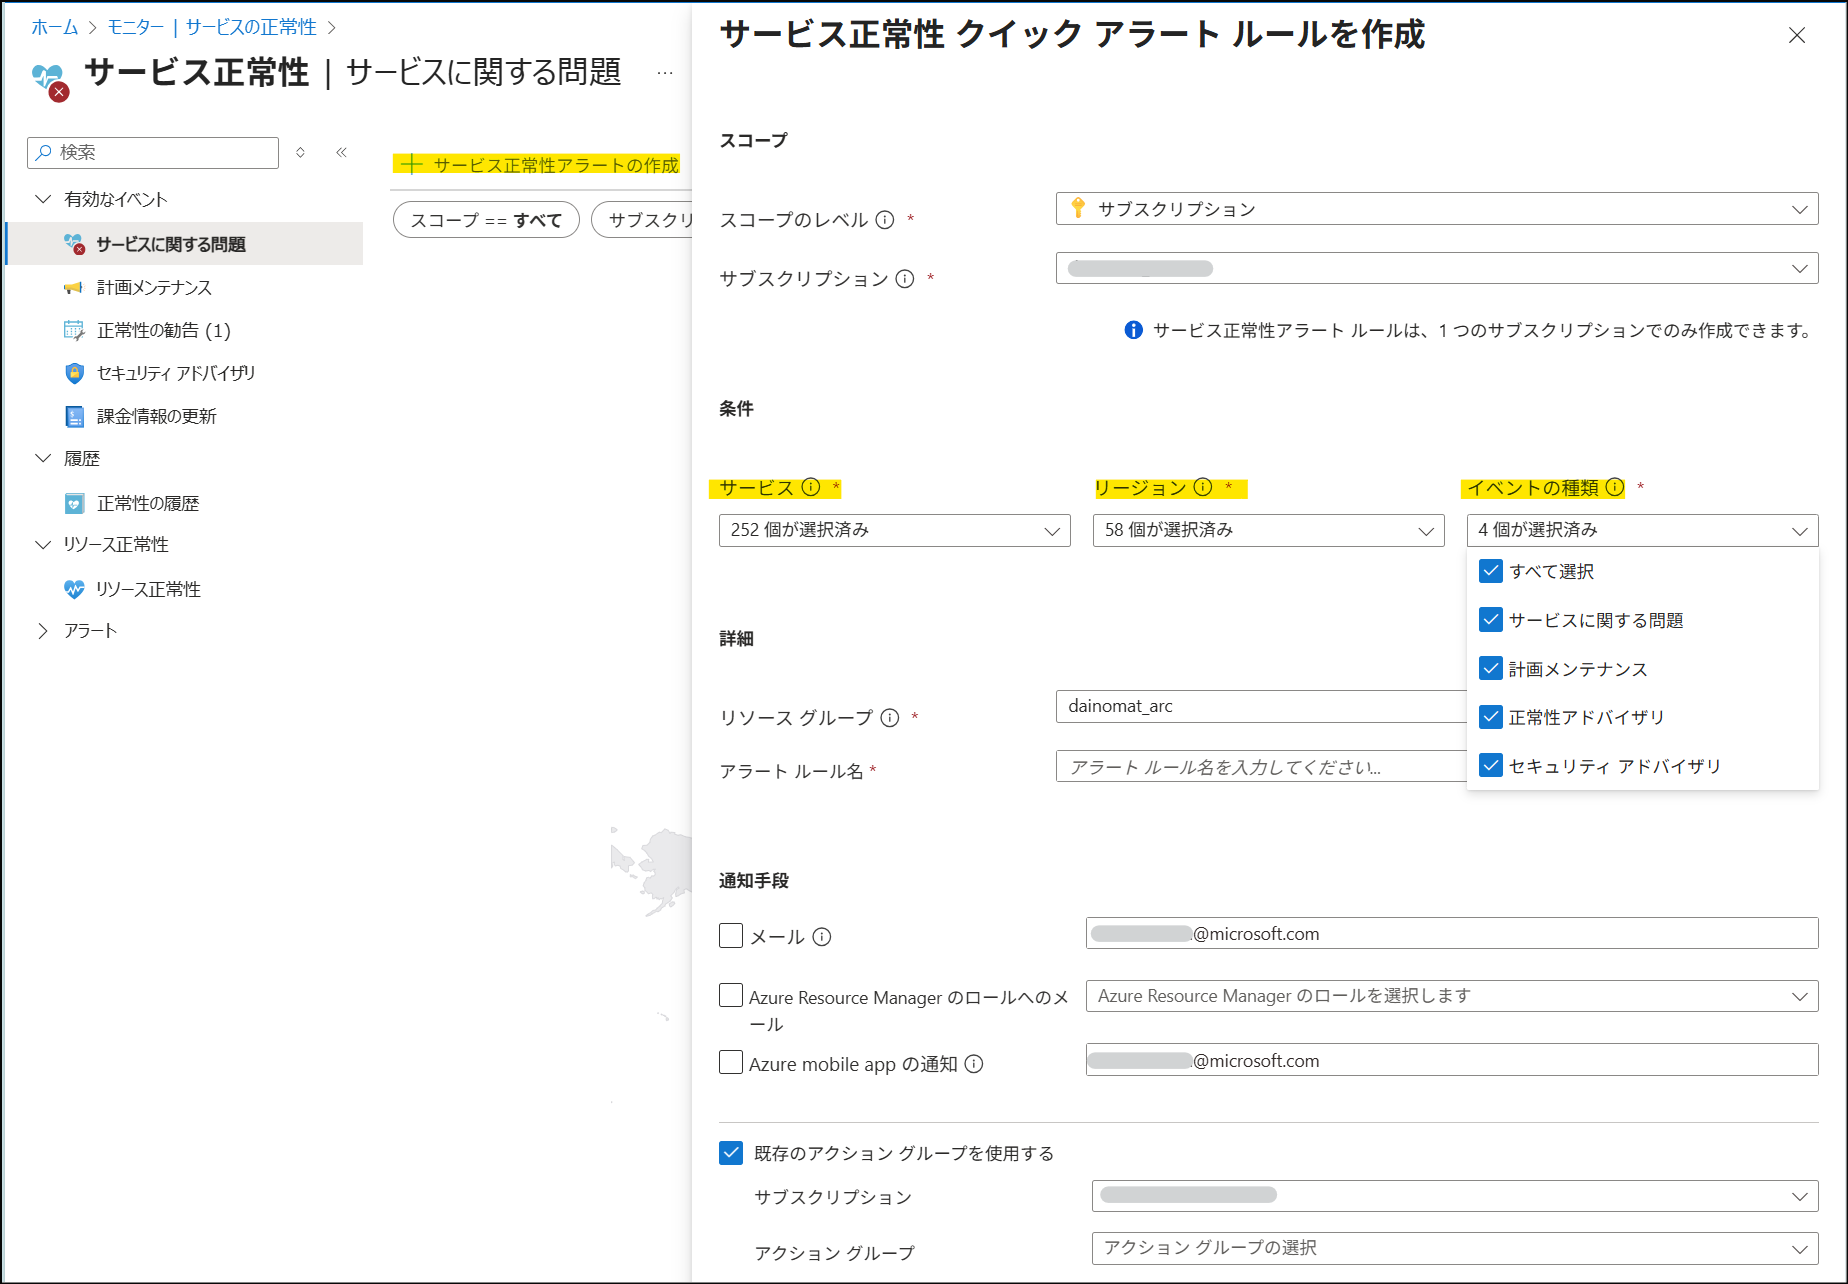Uncheck 正常性アドバイザリ event type
The height and width of the screenshot is (1284, 1848).
[x=1491, y=717]
